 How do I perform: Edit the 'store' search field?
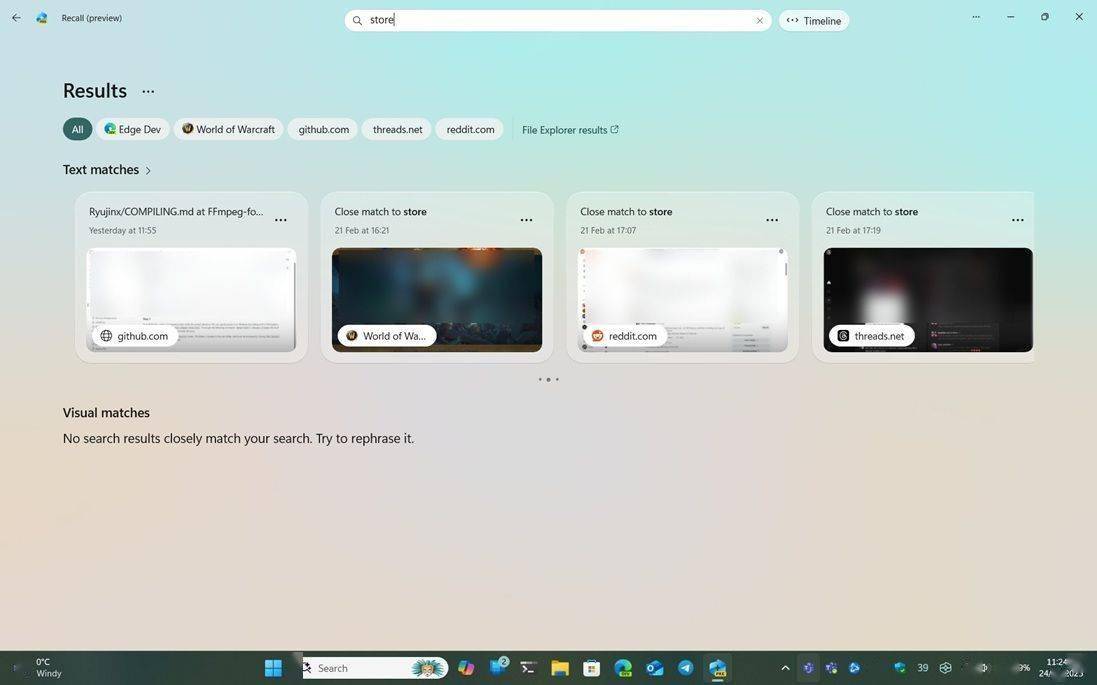coord(558,20)
